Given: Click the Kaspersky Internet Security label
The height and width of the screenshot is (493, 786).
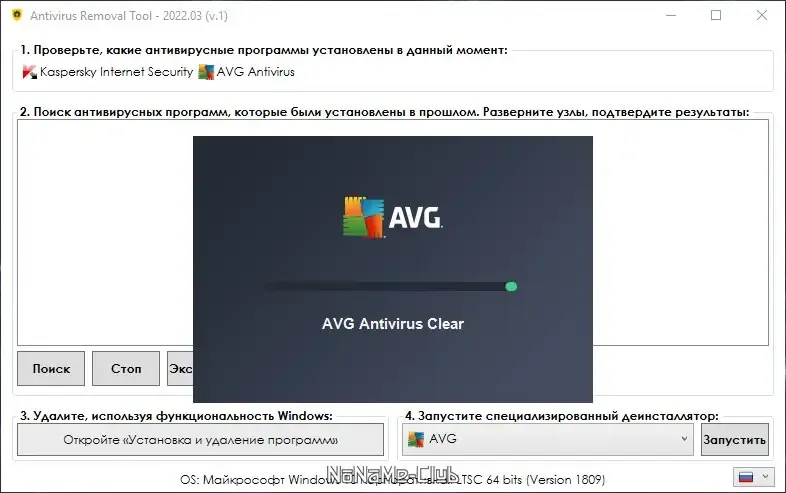Looking at the screenshot, I should pyautogui.click(x=116, y=72).
